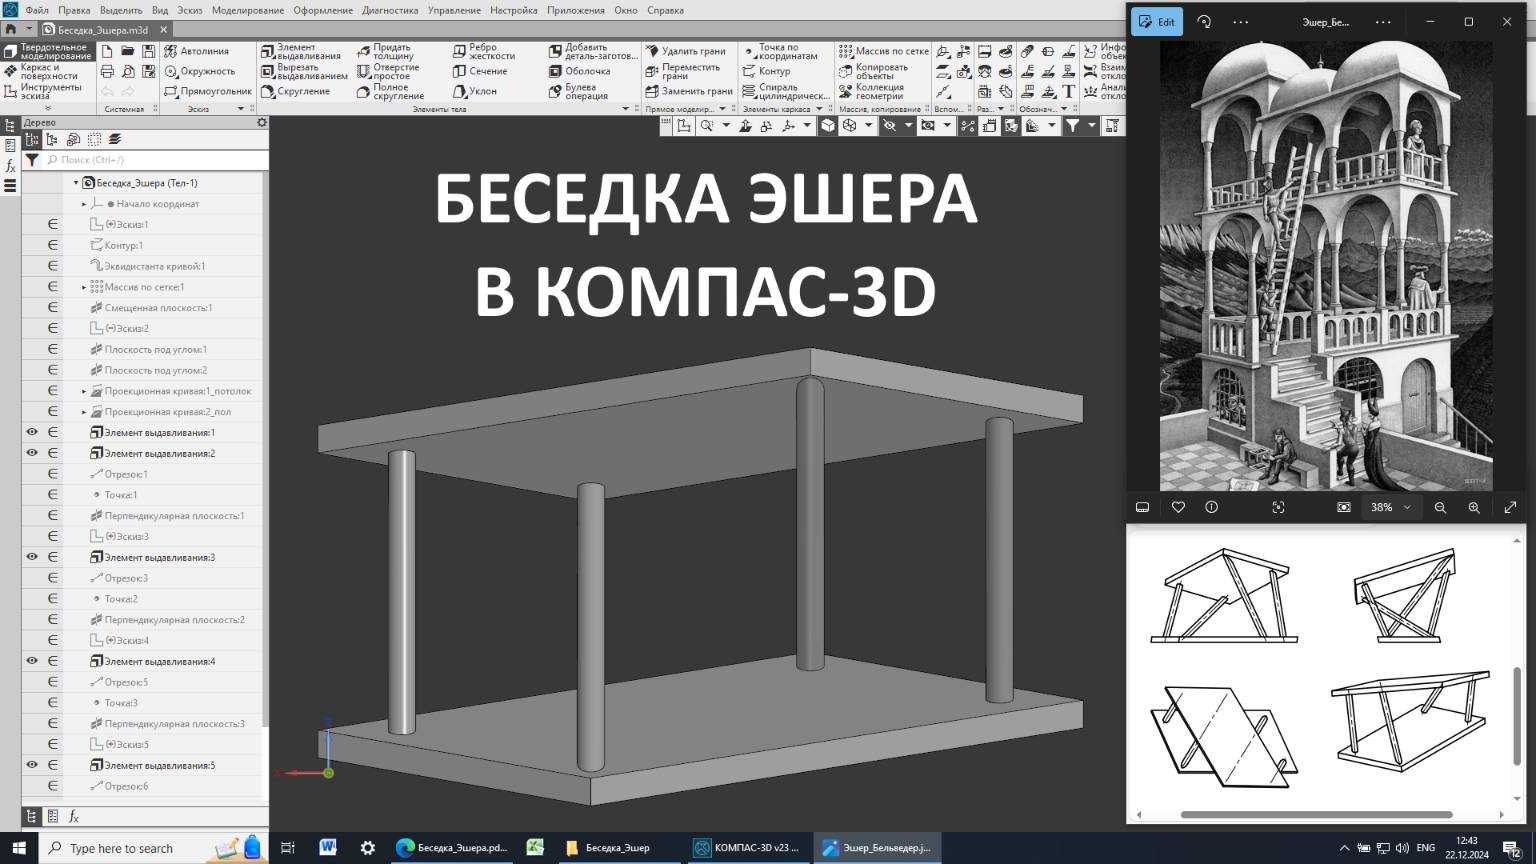Image resolution: width=1536 pixels, height=864 pixels.
Task: Click the tree filter funnel icon
Action: [32, 159]
